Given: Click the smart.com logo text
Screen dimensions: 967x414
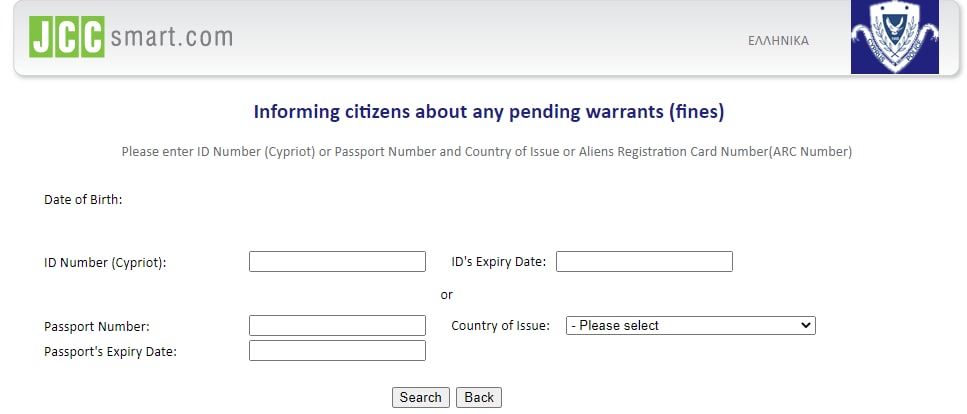Looking at the screenshot, I should point(171,38).
